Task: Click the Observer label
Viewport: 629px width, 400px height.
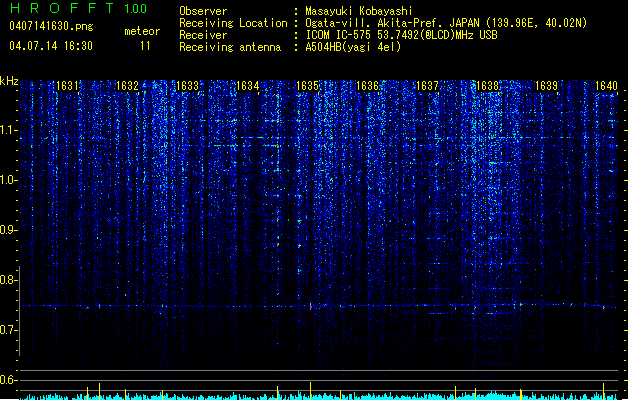Action: coord(203,11)
